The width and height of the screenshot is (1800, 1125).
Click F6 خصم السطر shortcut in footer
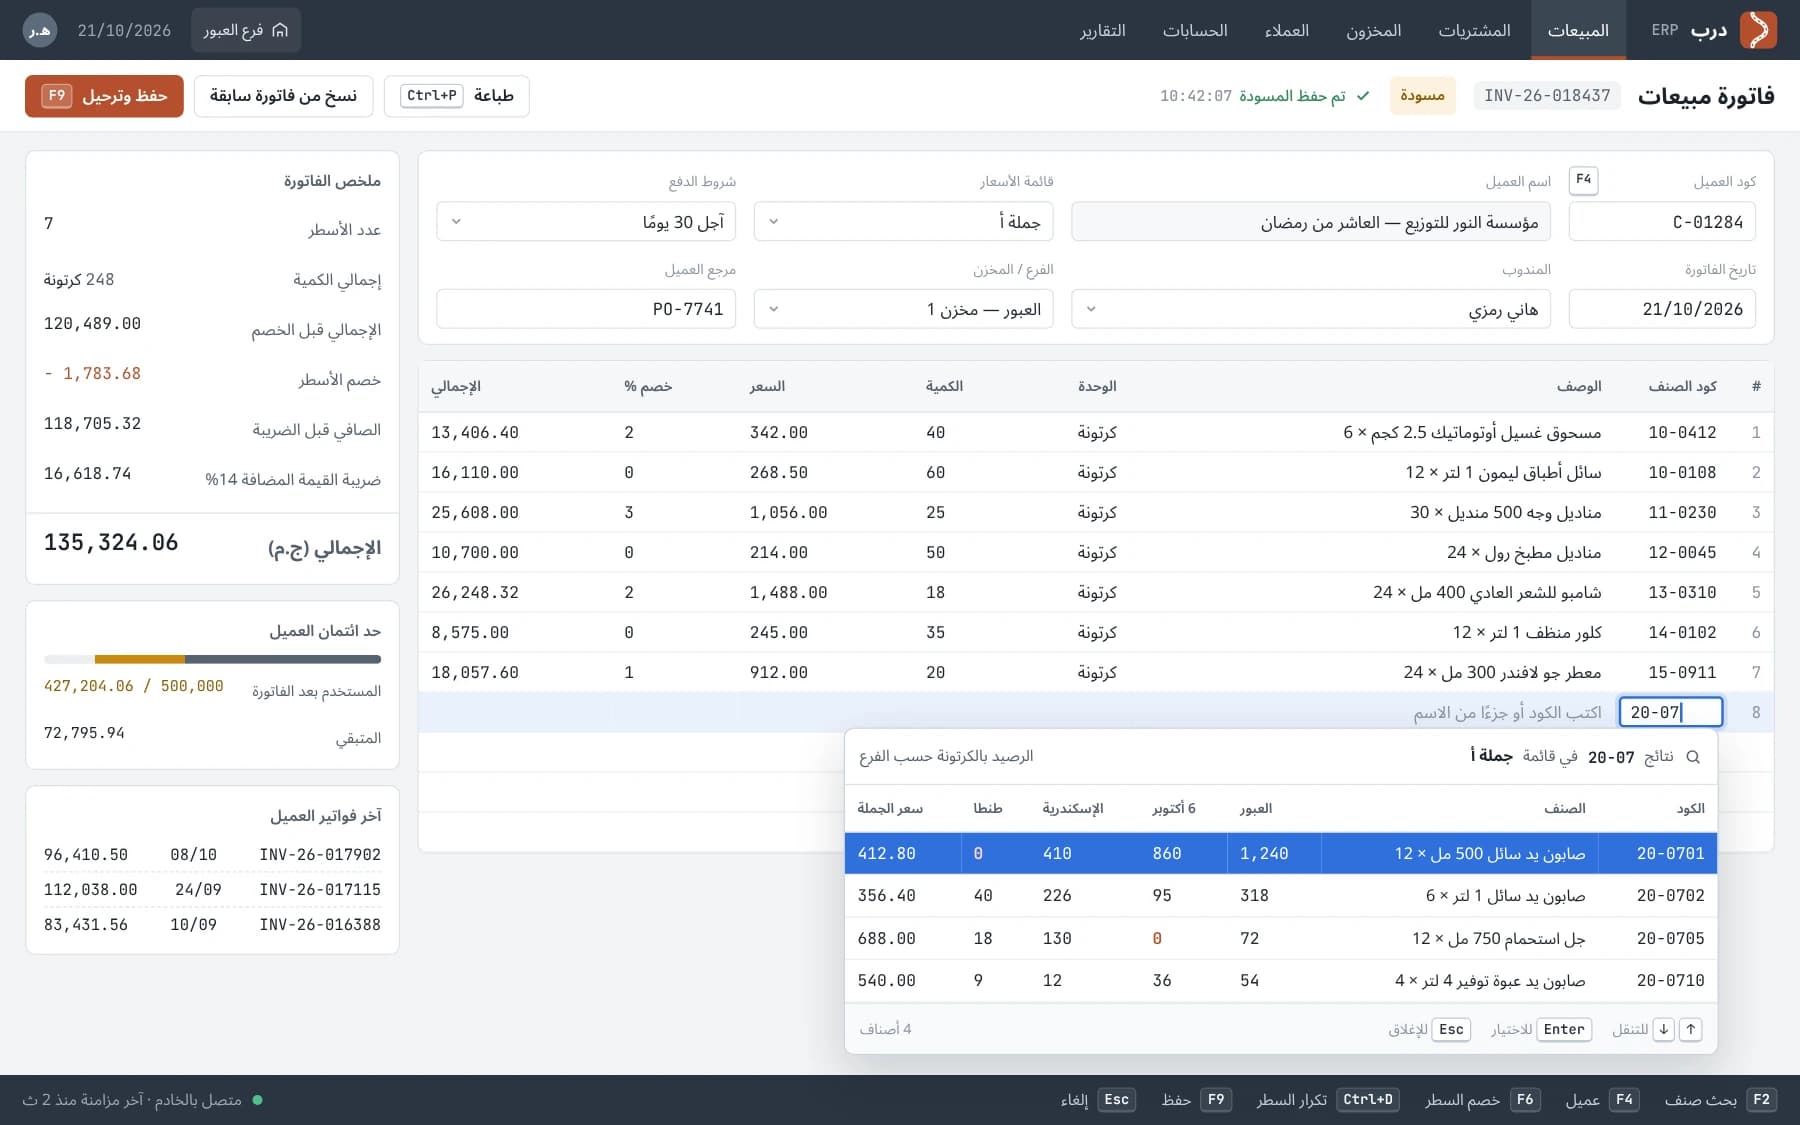(1483, 1100)
